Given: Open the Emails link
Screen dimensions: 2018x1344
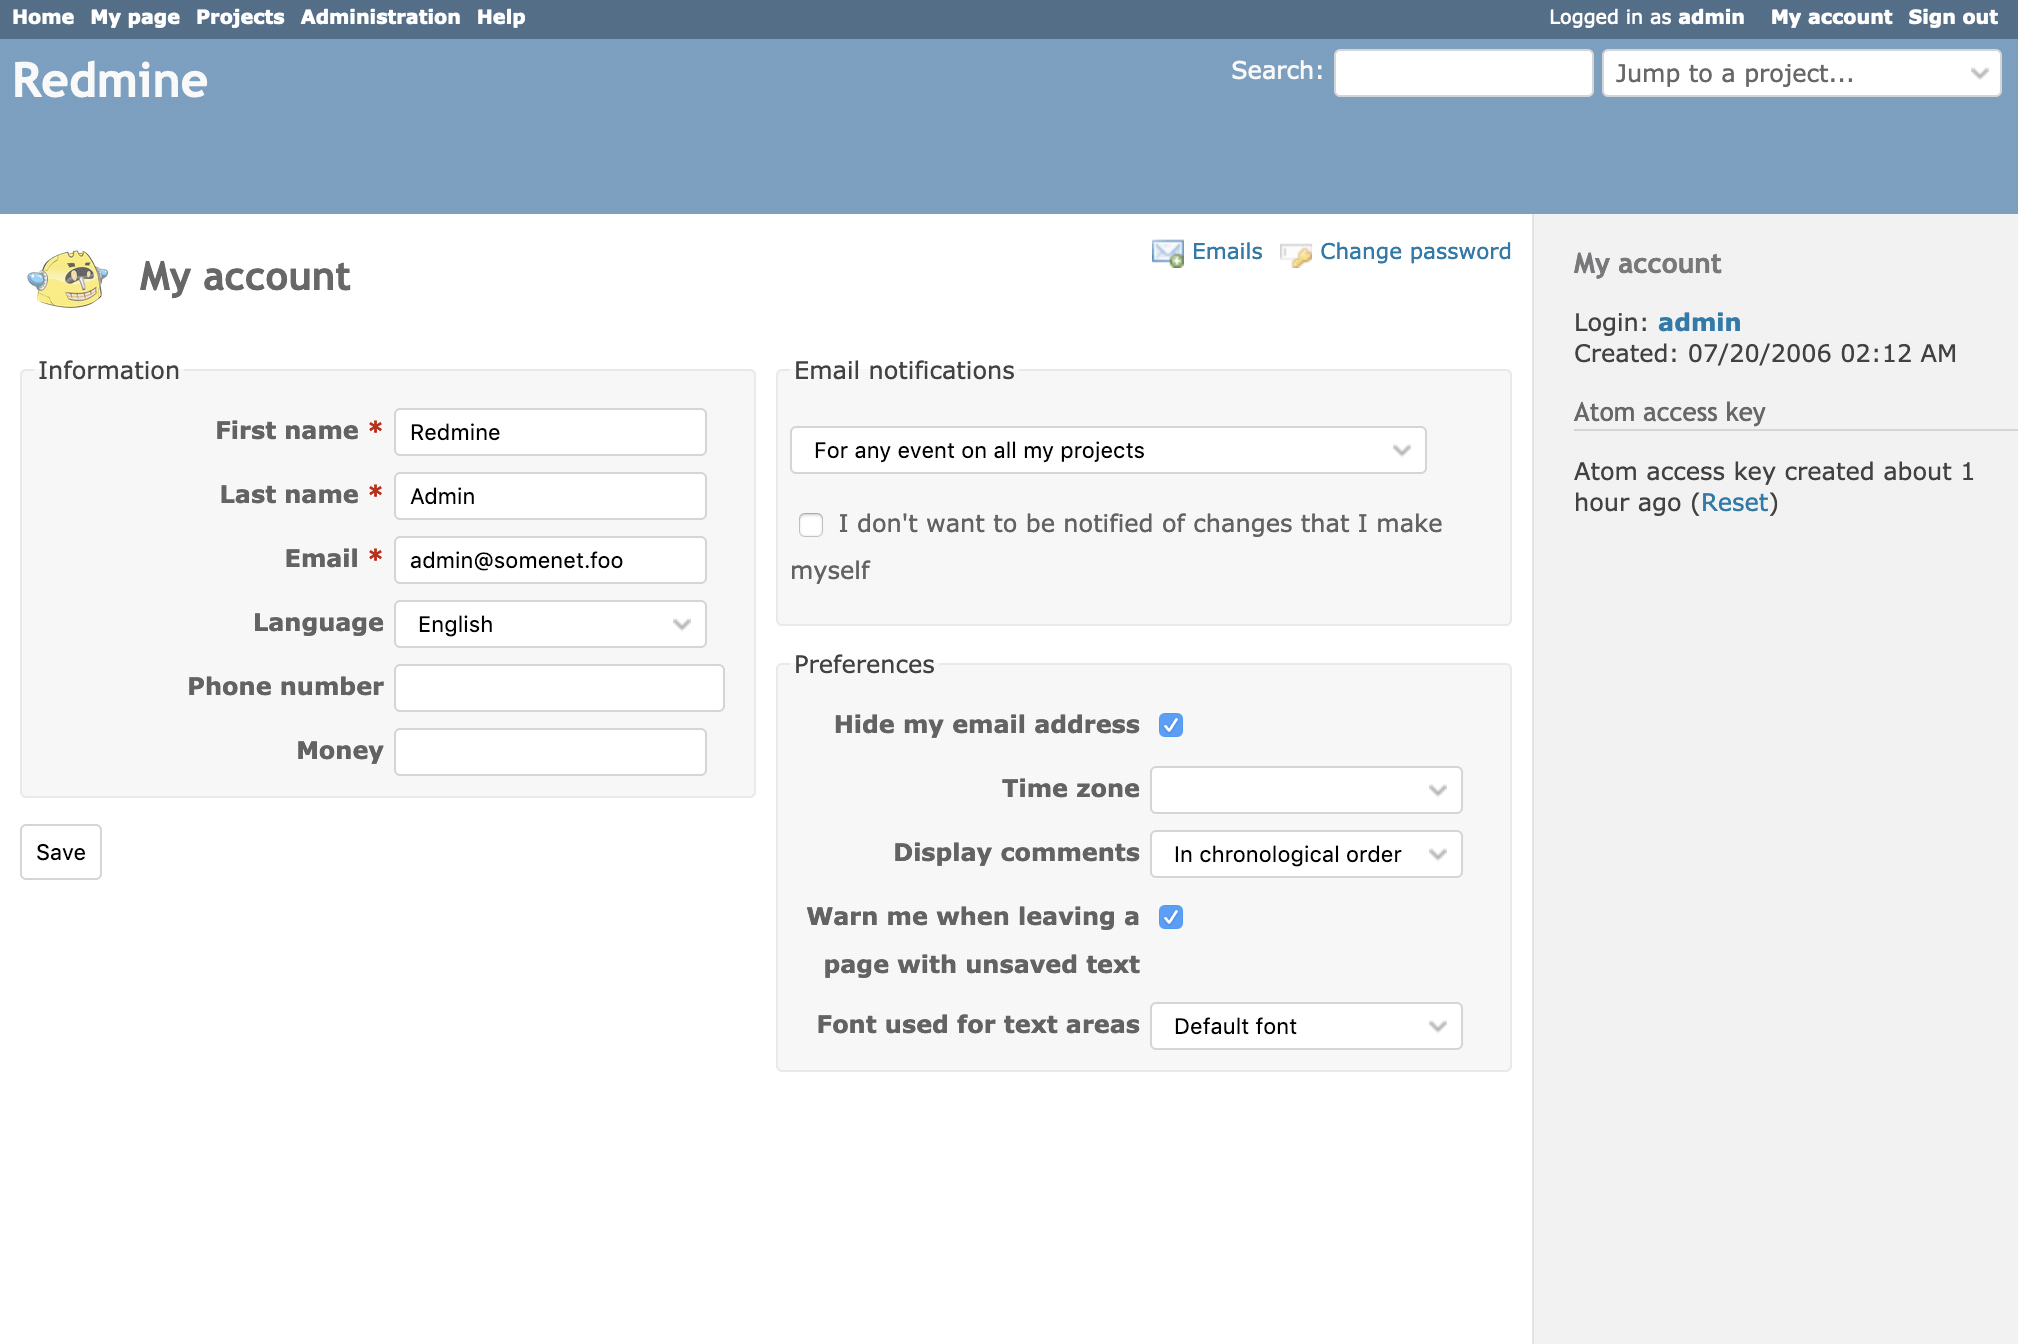Looking at the screenshot, I should point(1227,252).
